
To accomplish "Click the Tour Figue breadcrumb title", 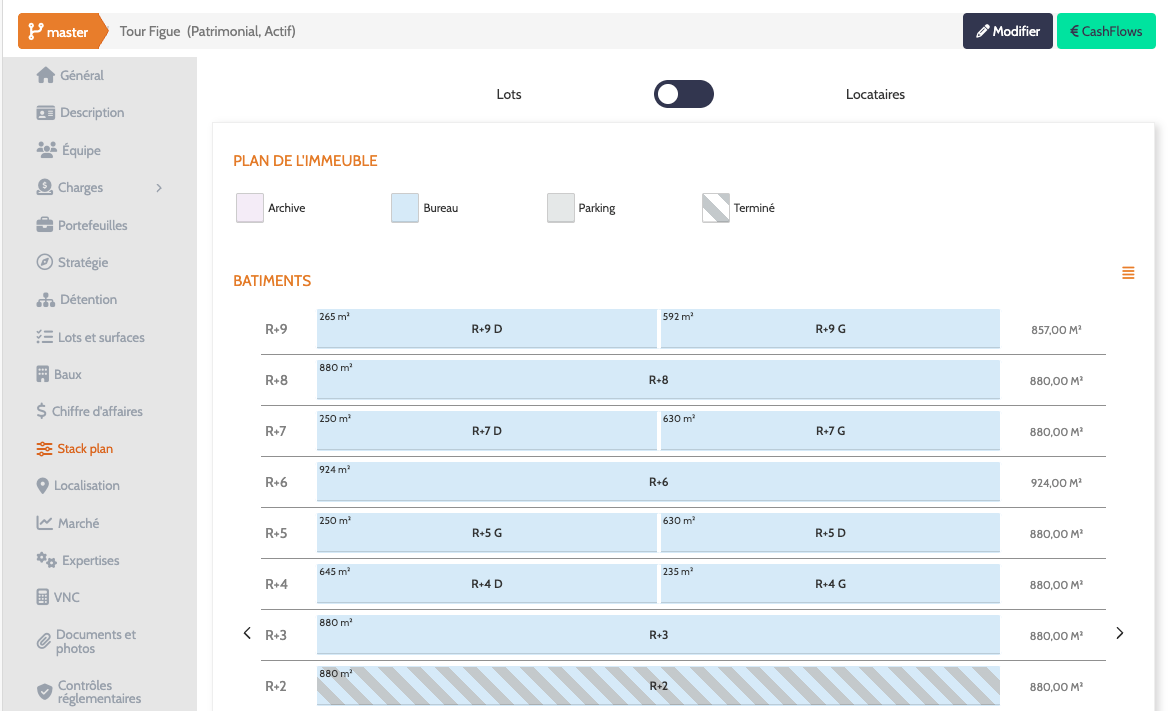I will [x=208, y=31].
